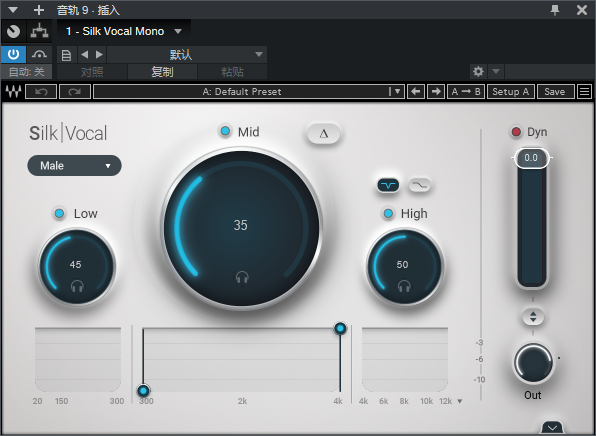Screen dimensions: 596x436
Task: Click the up/down arrows stepper below Dyn
Action: (533, 317)
